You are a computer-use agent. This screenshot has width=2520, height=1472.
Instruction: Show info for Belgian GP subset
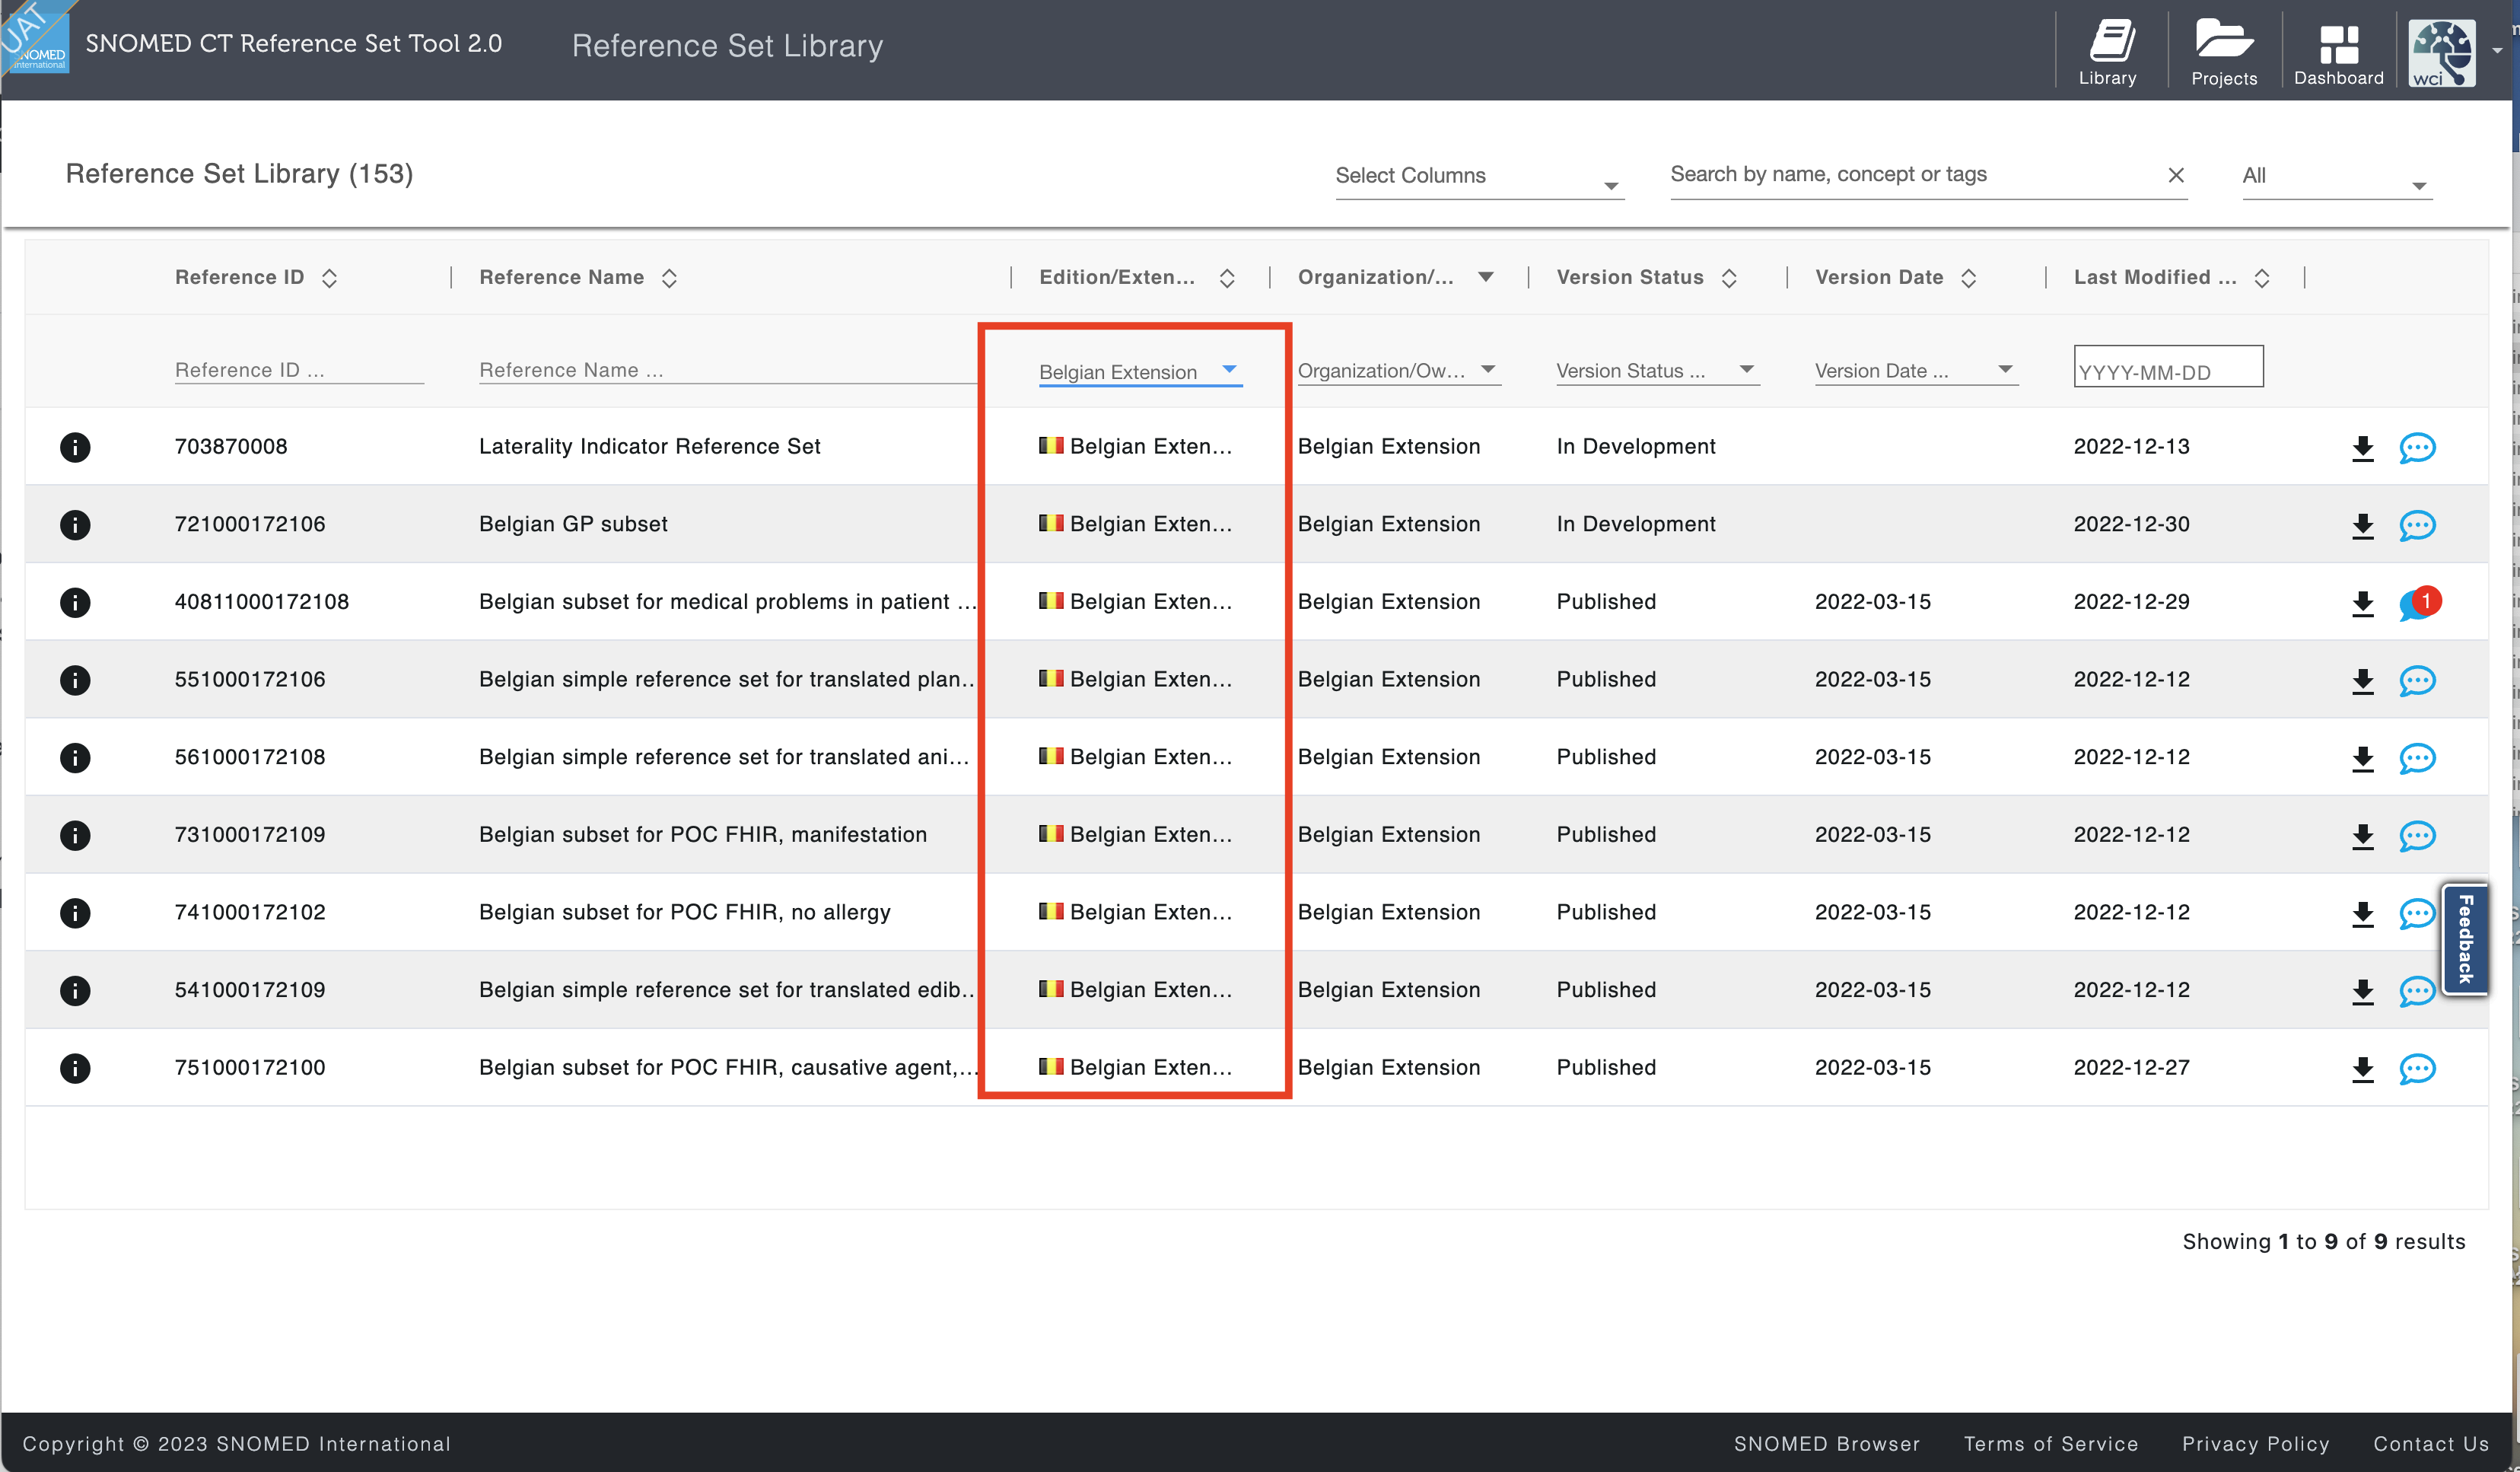tap(75, 524)
